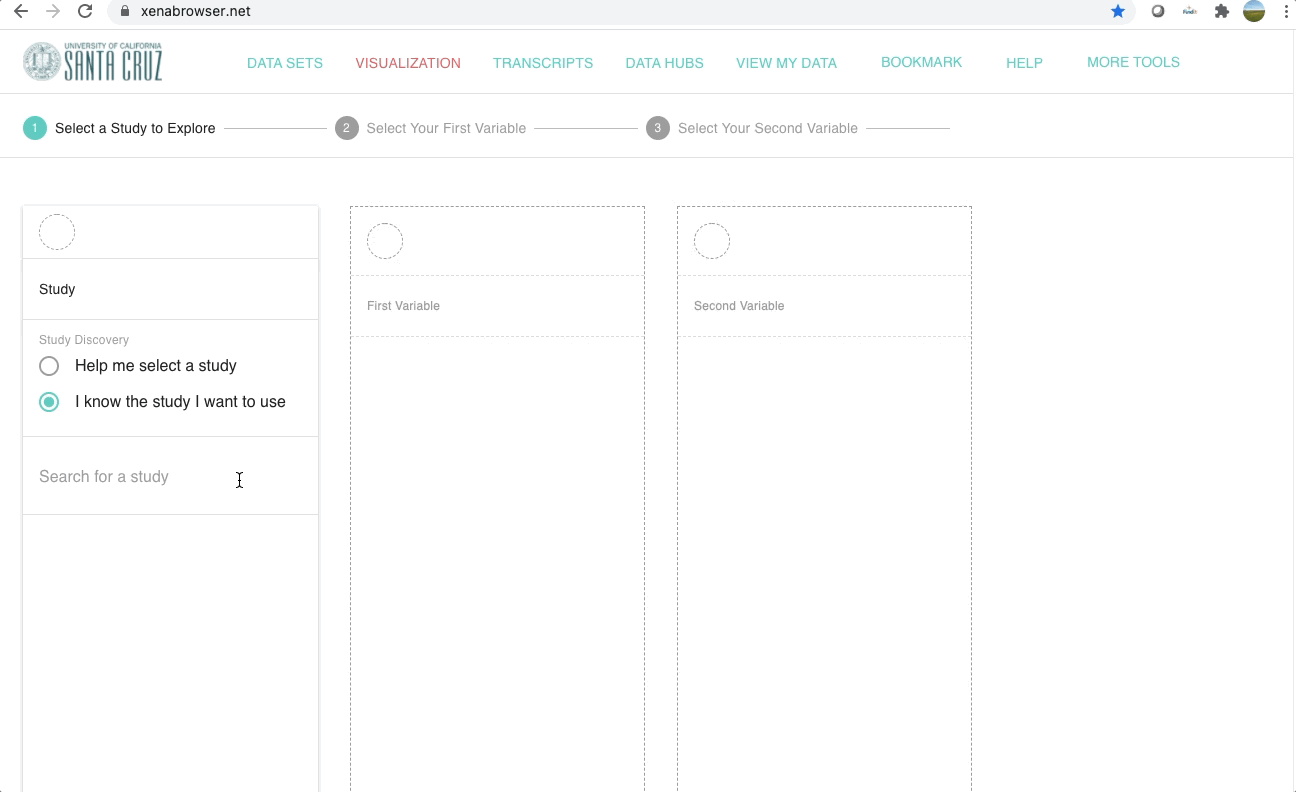
Task: Open the BOOKMARK menu
Action: click(x=921, y=62)
